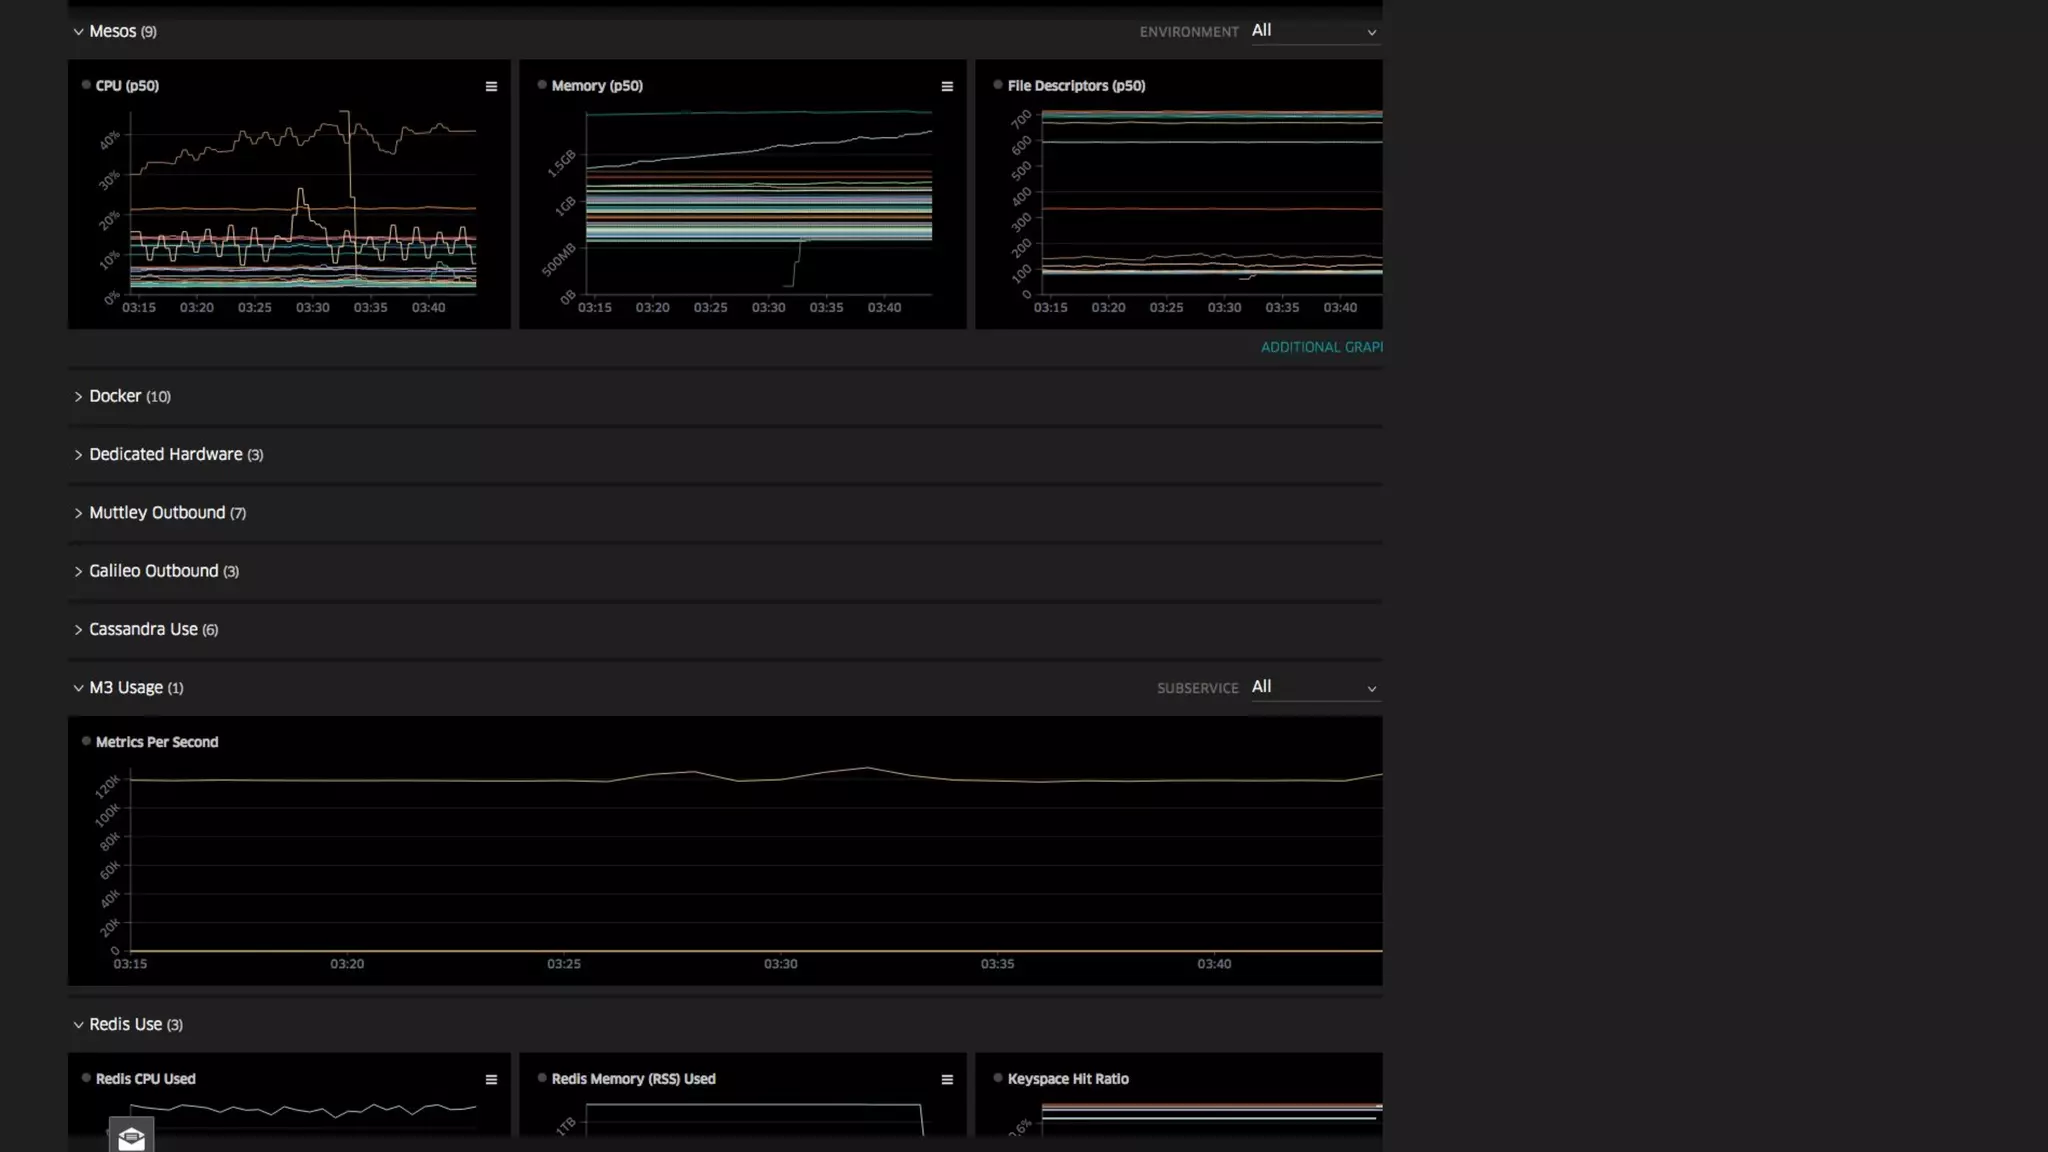Open the CPU (p50) graph hamburger menu

click(x=491, y=87)
